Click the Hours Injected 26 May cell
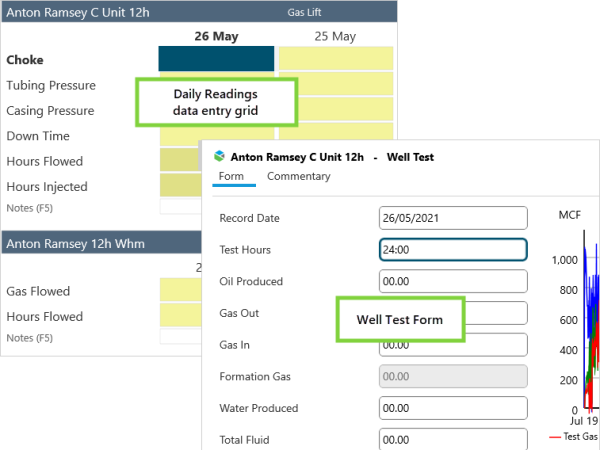This screenshot has height=450, width=600. [x=179, y=186]
